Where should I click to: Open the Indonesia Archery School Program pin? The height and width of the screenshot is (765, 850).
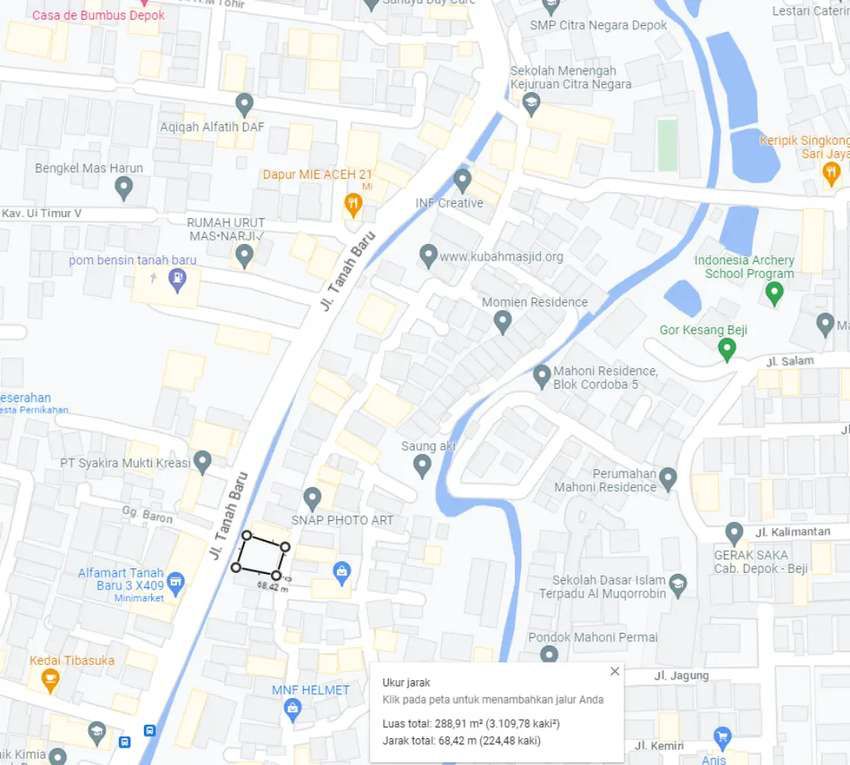(774, 293)
